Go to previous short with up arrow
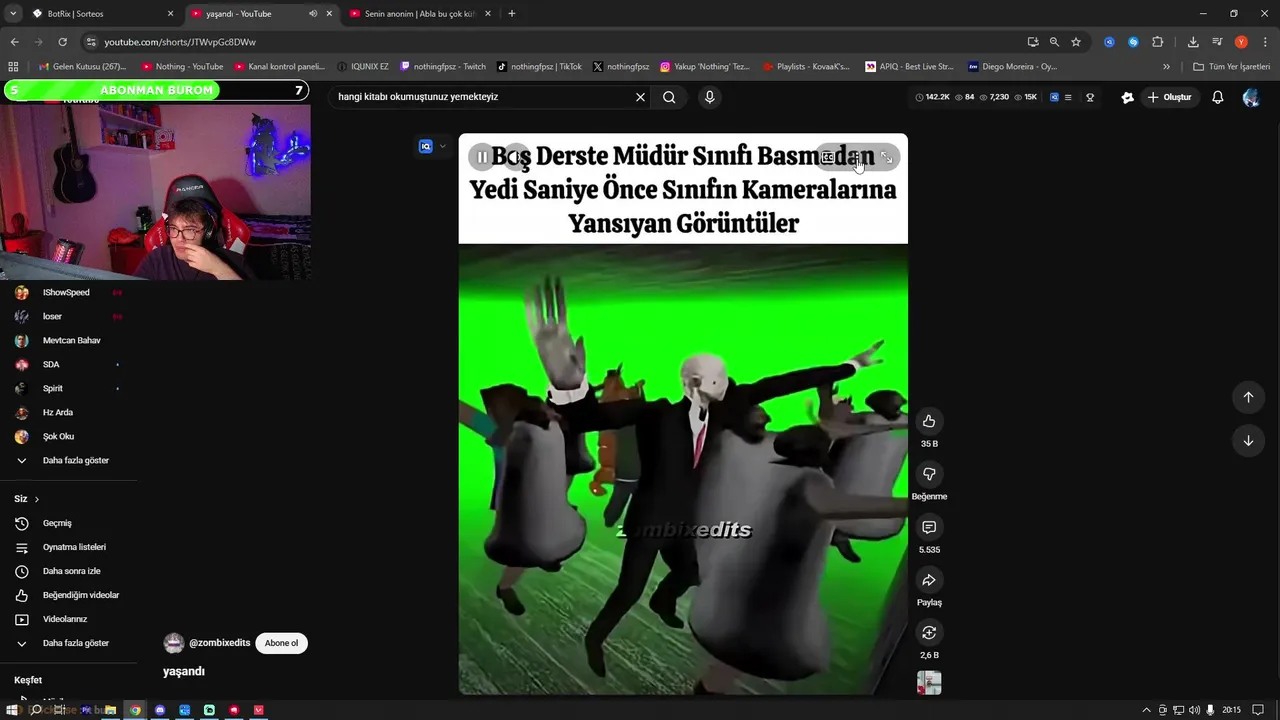This screenshot has width=1280, height=720. (x=1248, y=397)
